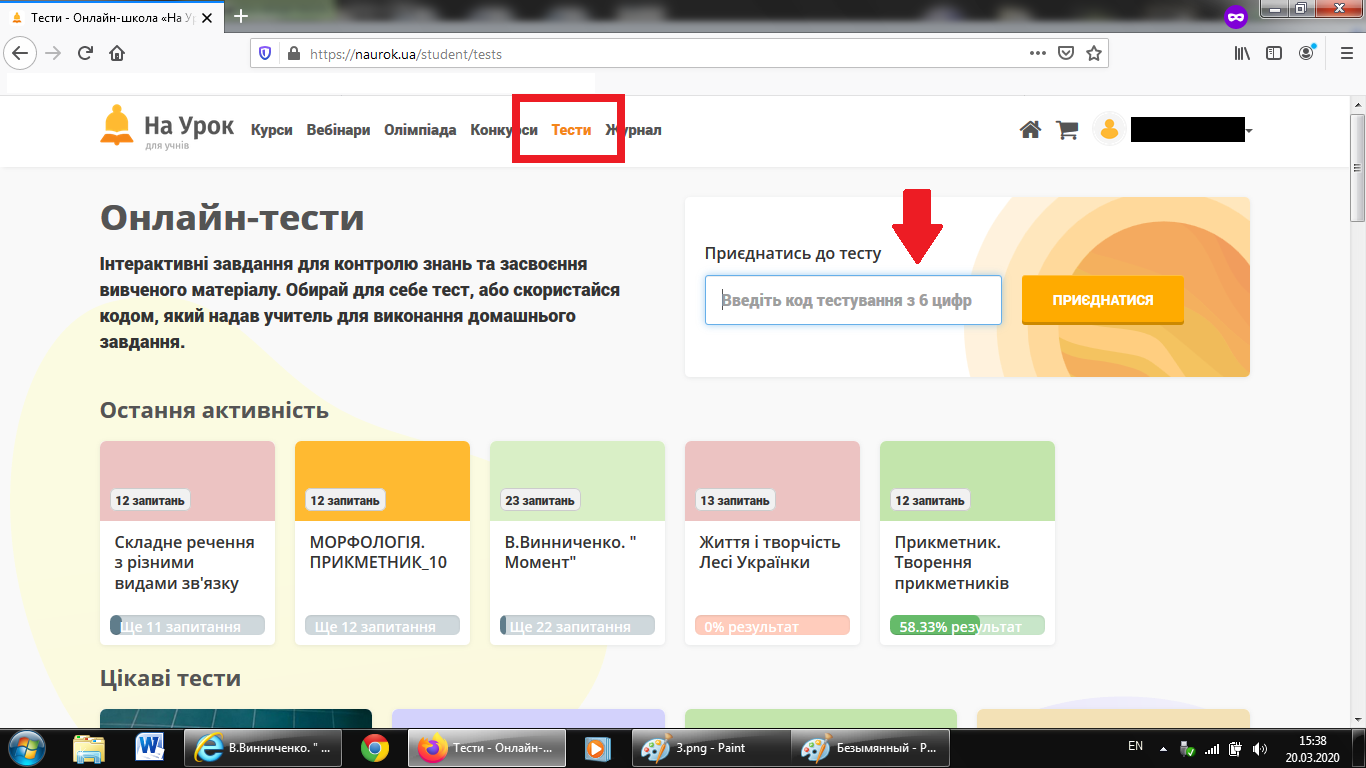The height and width of the screenshot is (768, 1366).
Task: Click the Цікаві тести heading
Action: click(170, 678)
